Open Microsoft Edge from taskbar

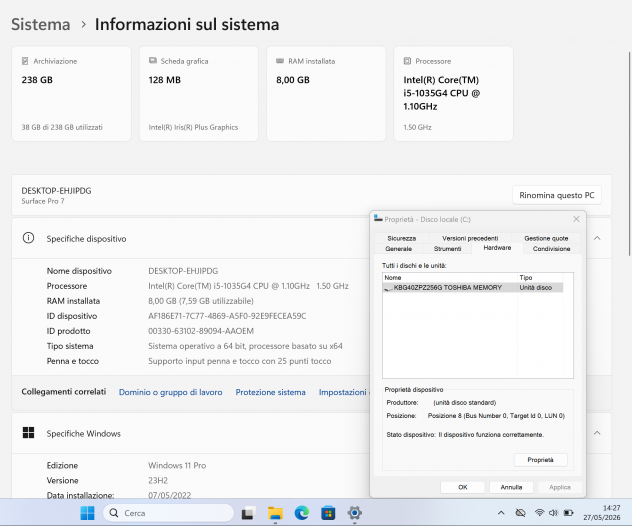pyautogui.click(x=301, y=513)
